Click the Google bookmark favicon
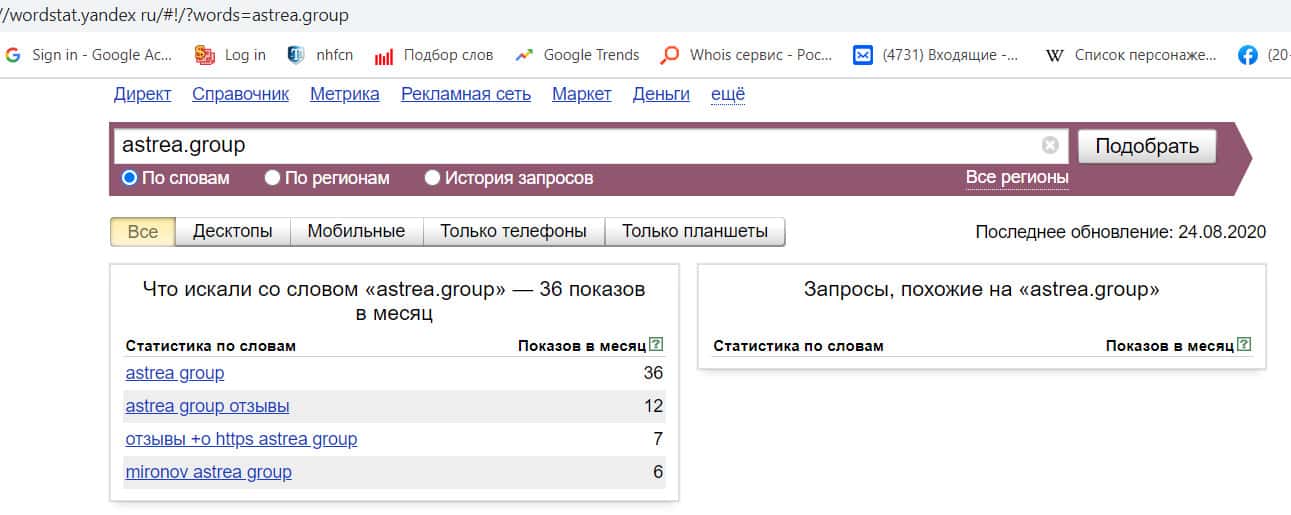Screen dimensions: 1291x515 point(13,55)
